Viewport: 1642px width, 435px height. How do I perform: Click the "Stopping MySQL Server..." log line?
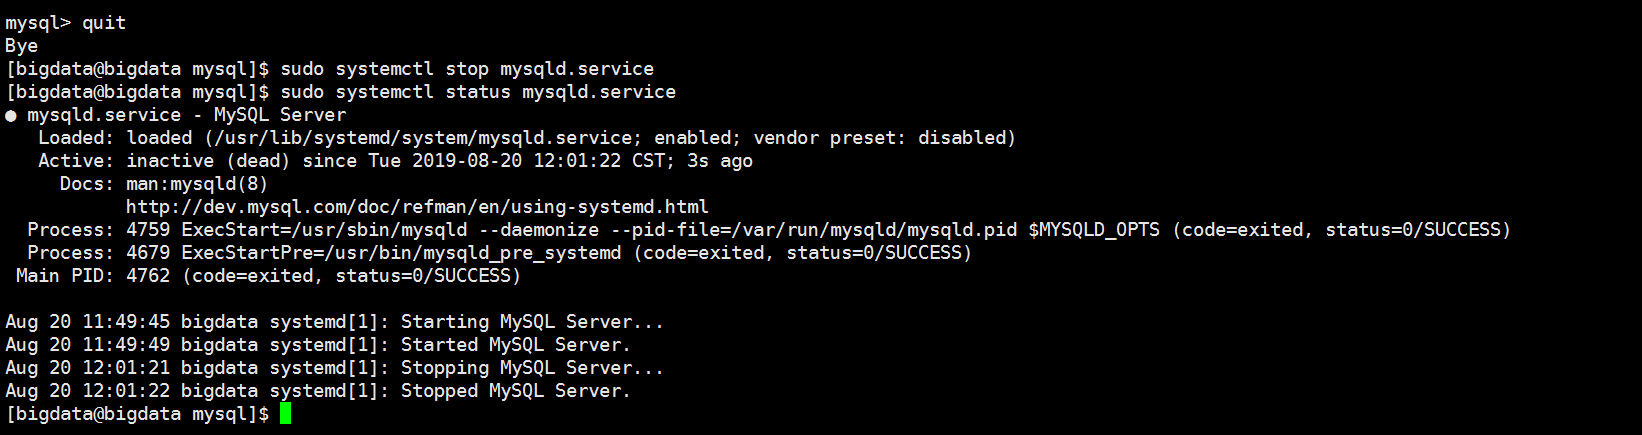532,368
